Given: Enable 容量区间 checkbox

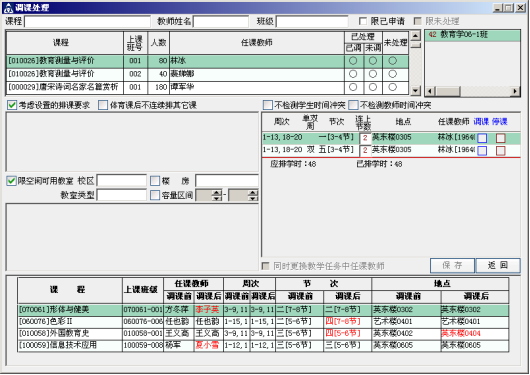Looking at the screenshot, I should click(155, 195).
